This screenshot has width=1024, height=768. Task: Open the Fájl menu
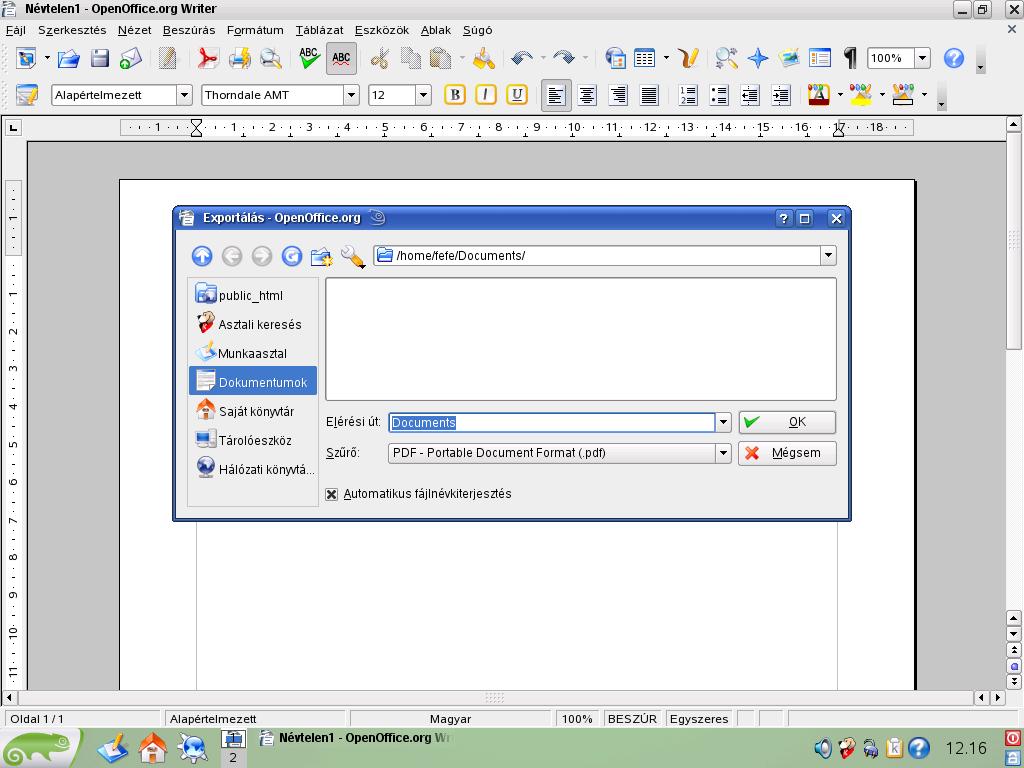point(16,30)
